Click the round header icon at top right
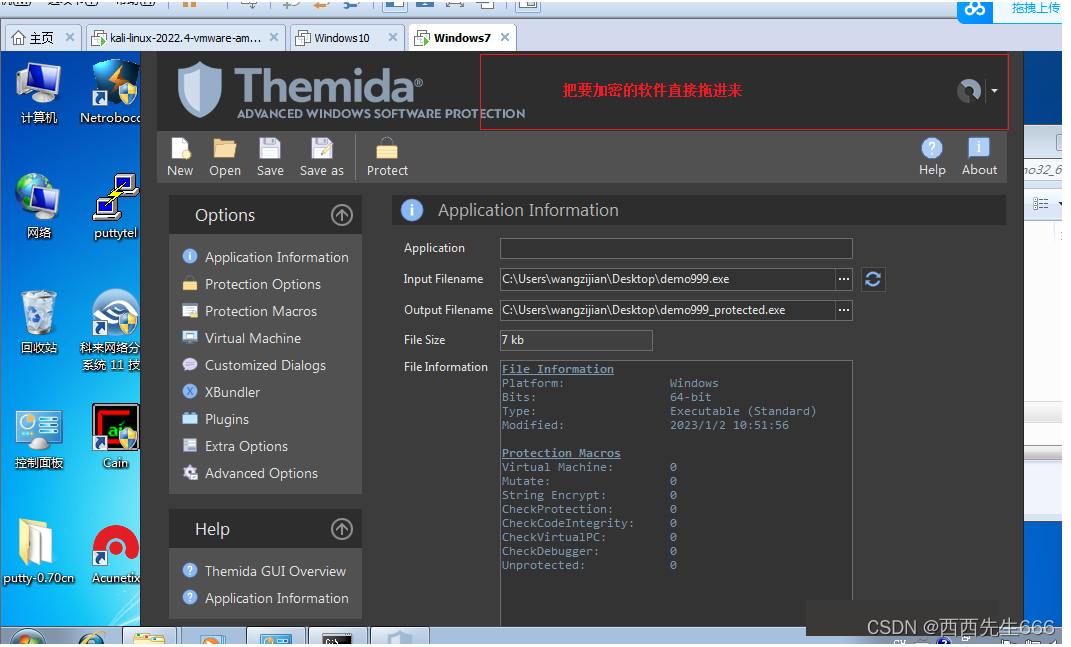The image size is (1071, 647). [969, 91]
